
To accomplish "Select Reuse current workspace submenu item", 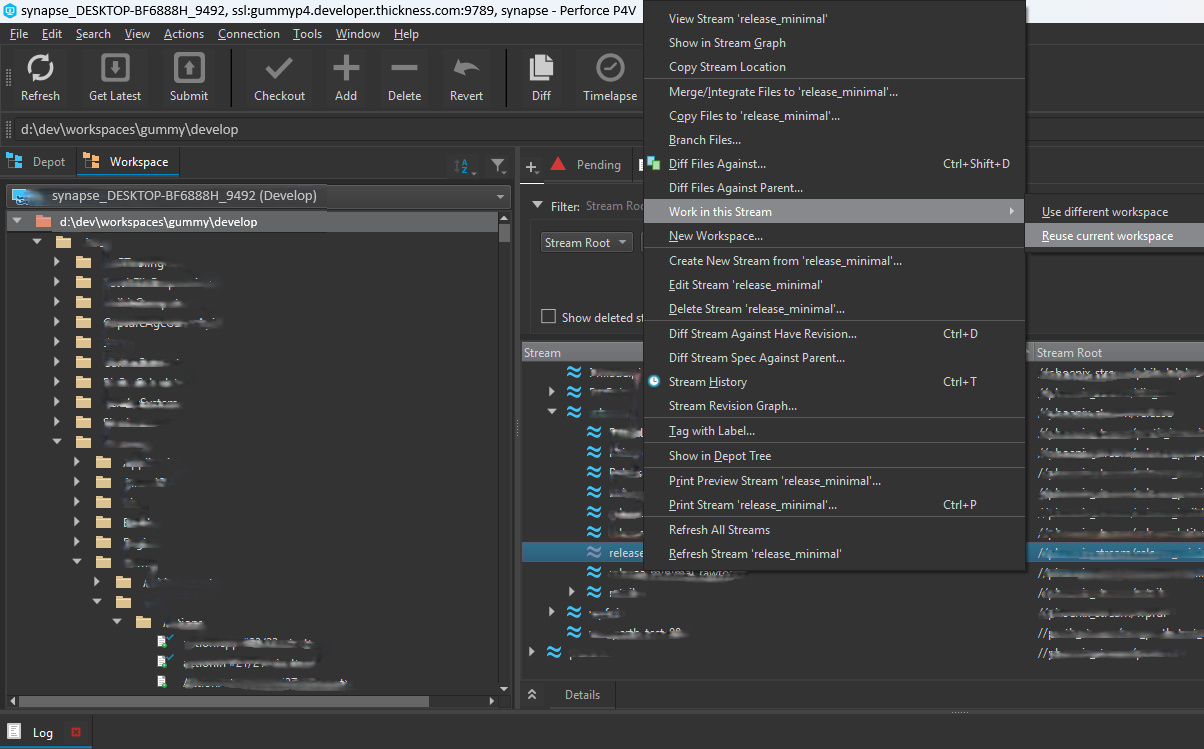I will click(x=1107, y=236).
